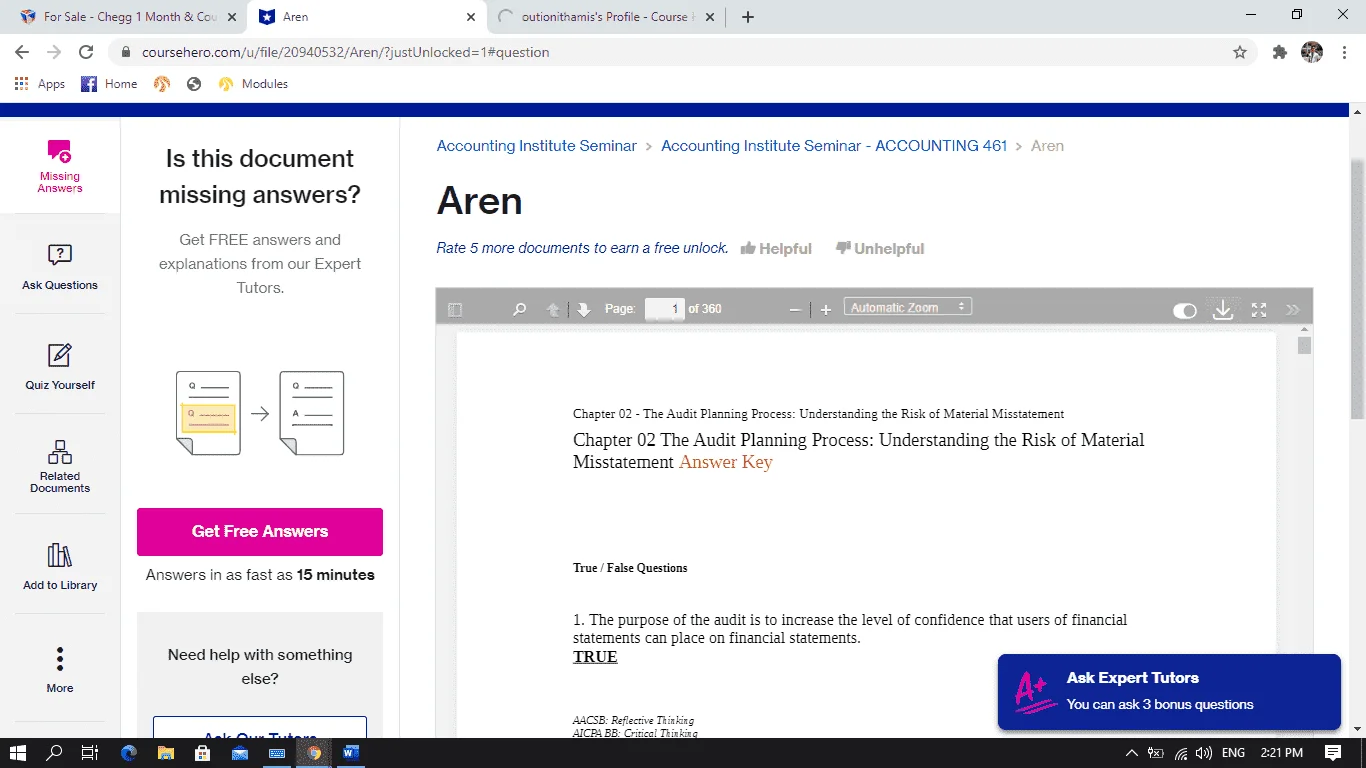Flip the toggle switch in viewer toolbar
Viewport: 1366px width, 768px height.
(x=1185, y=311)
